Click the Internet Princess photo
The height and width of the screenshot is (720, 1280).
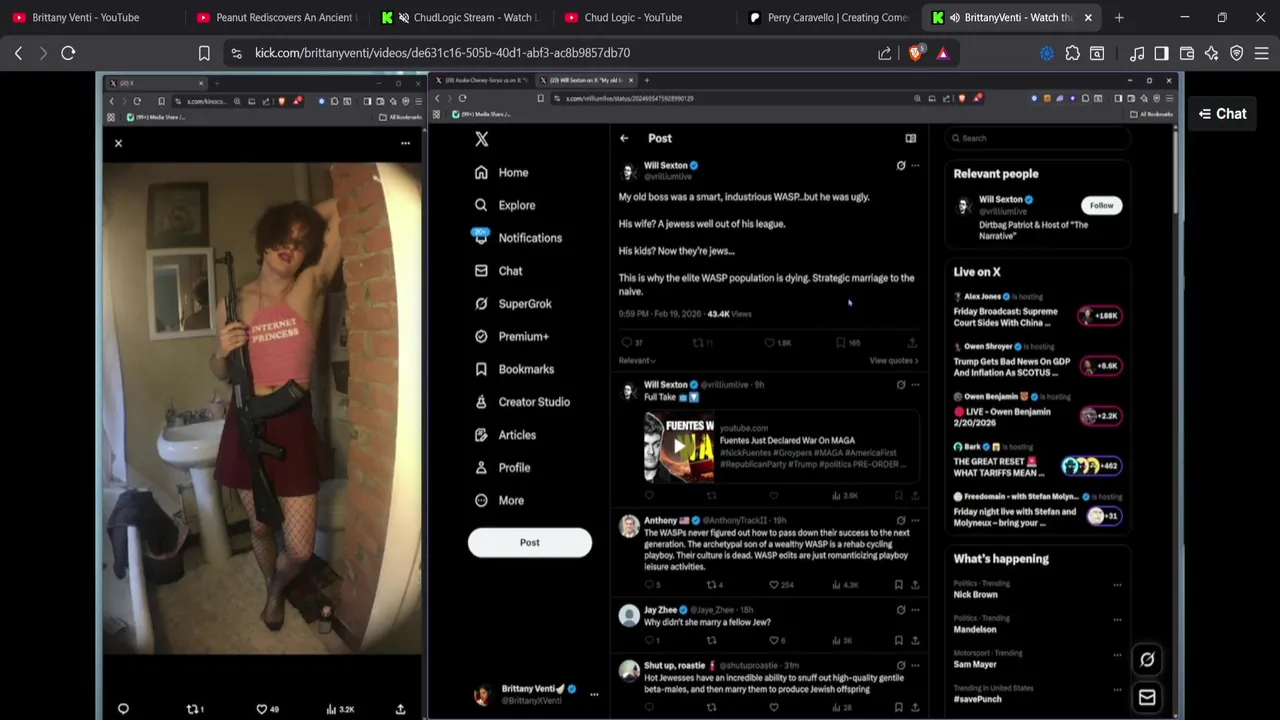click(262, 408)
